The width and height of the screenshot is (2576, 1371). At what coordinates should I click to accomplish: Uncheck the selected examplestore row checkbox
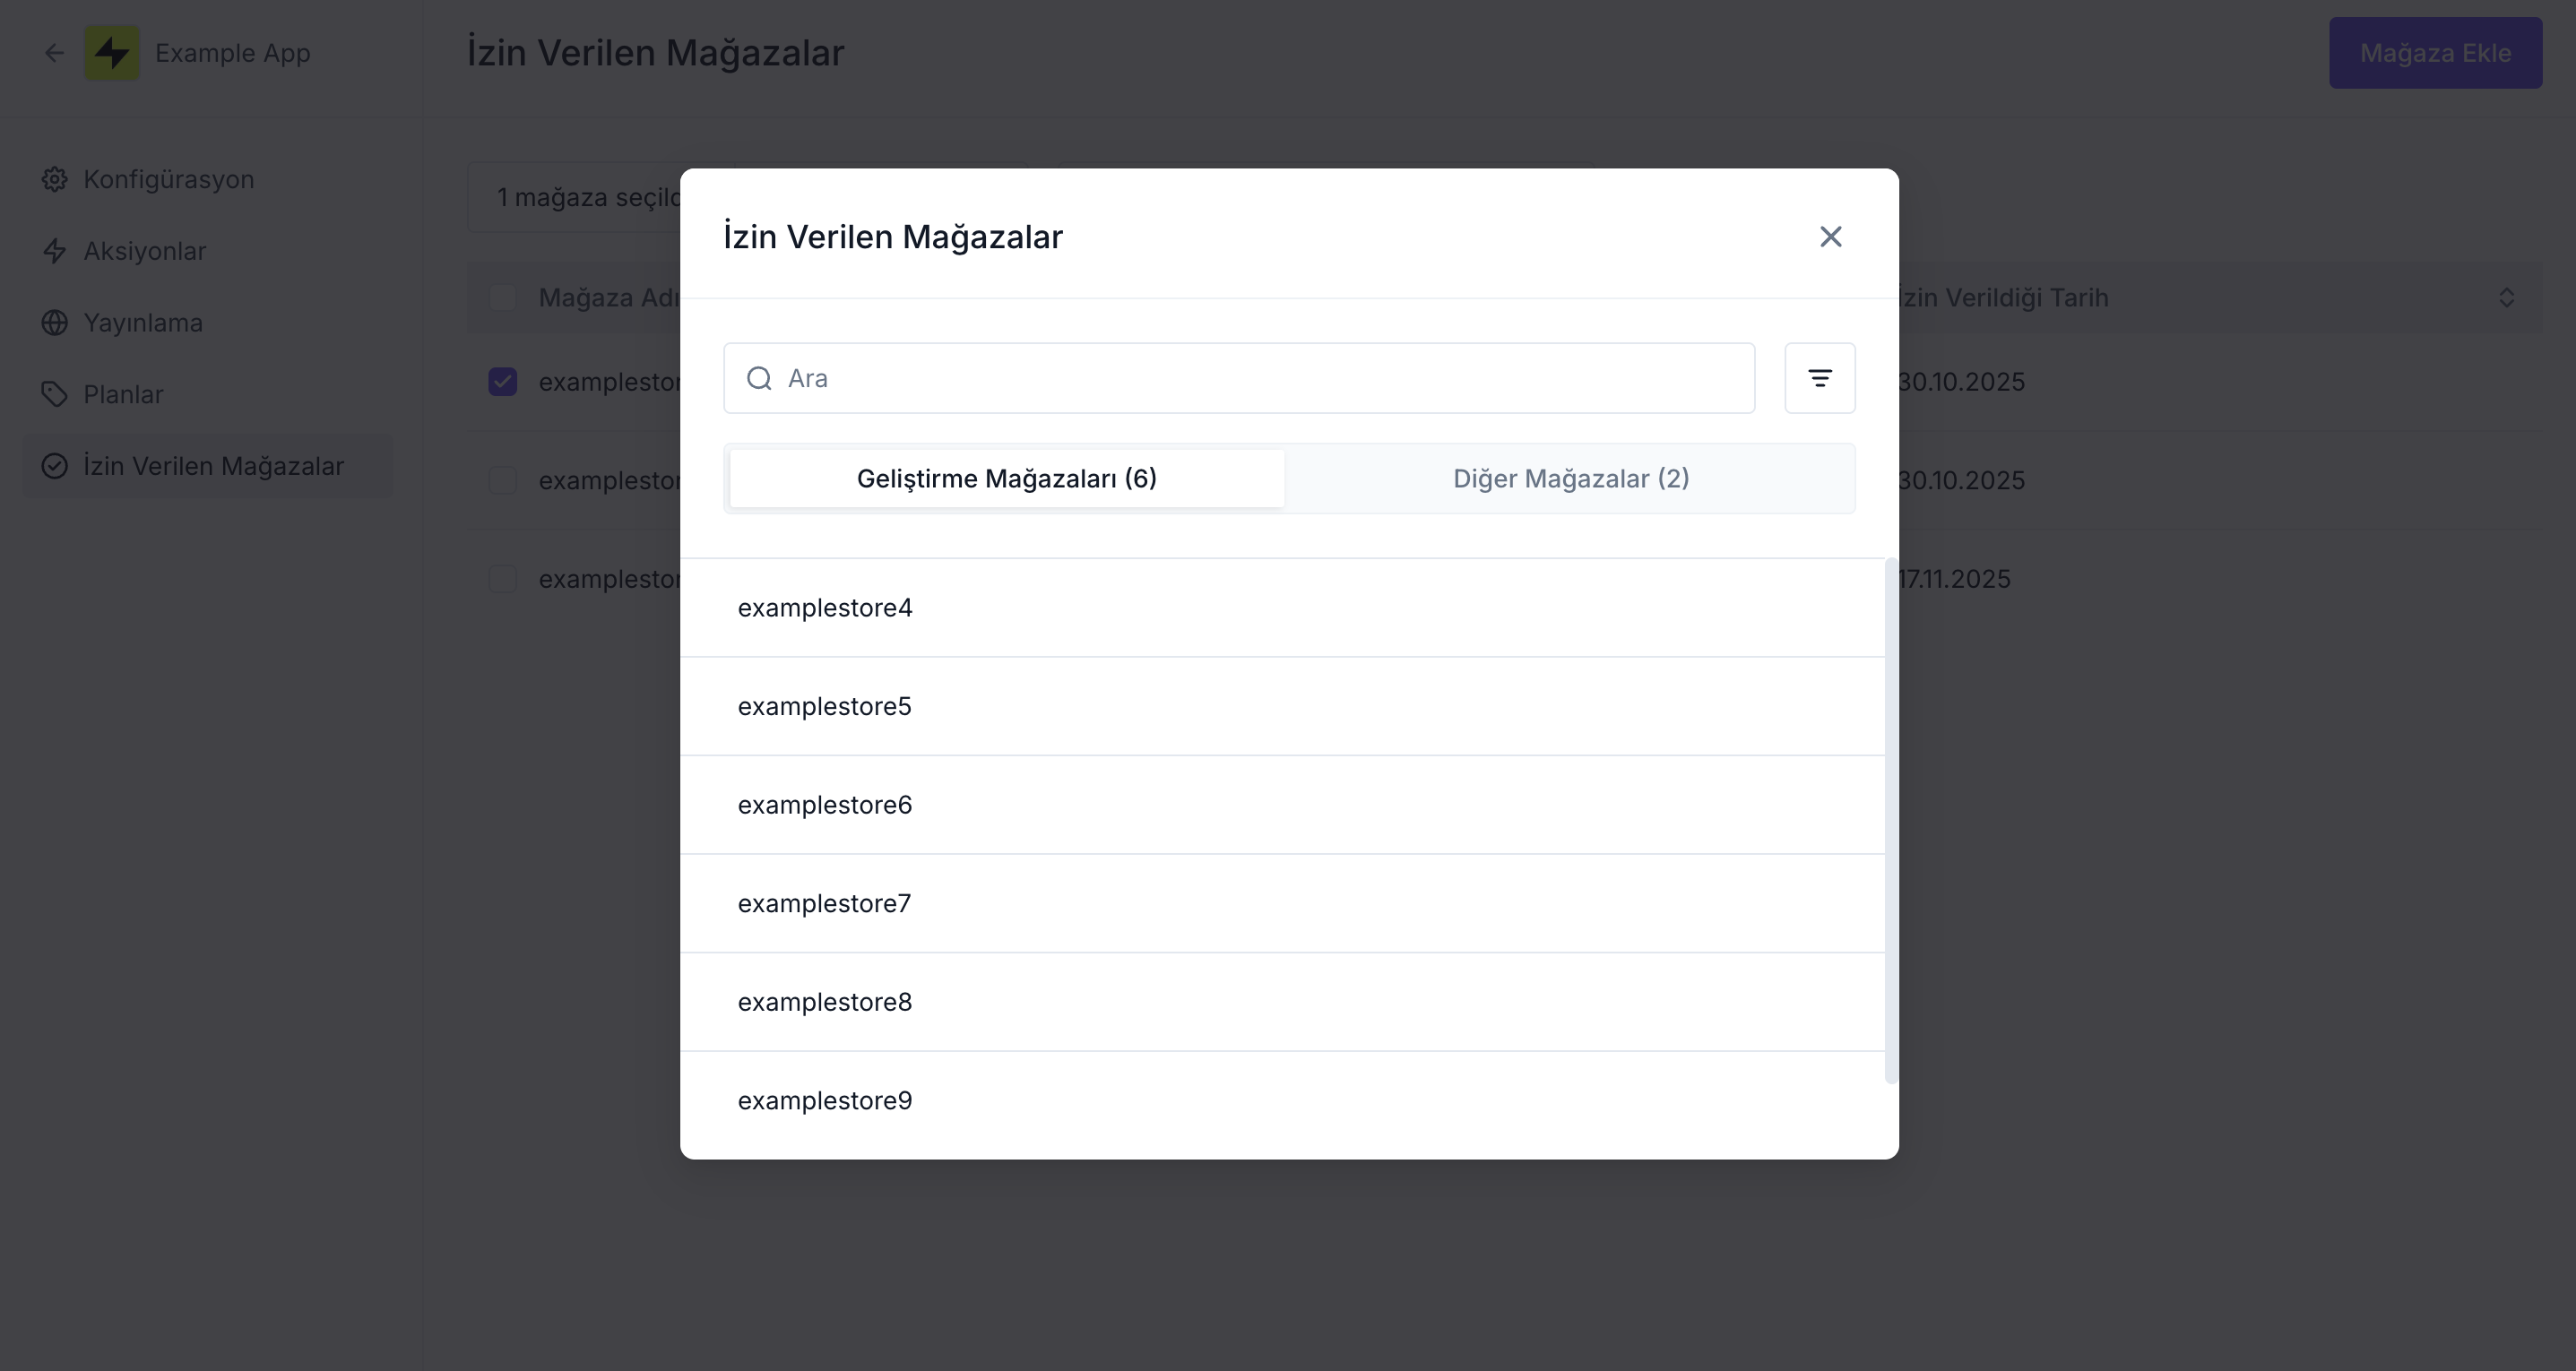click(503, 381)
